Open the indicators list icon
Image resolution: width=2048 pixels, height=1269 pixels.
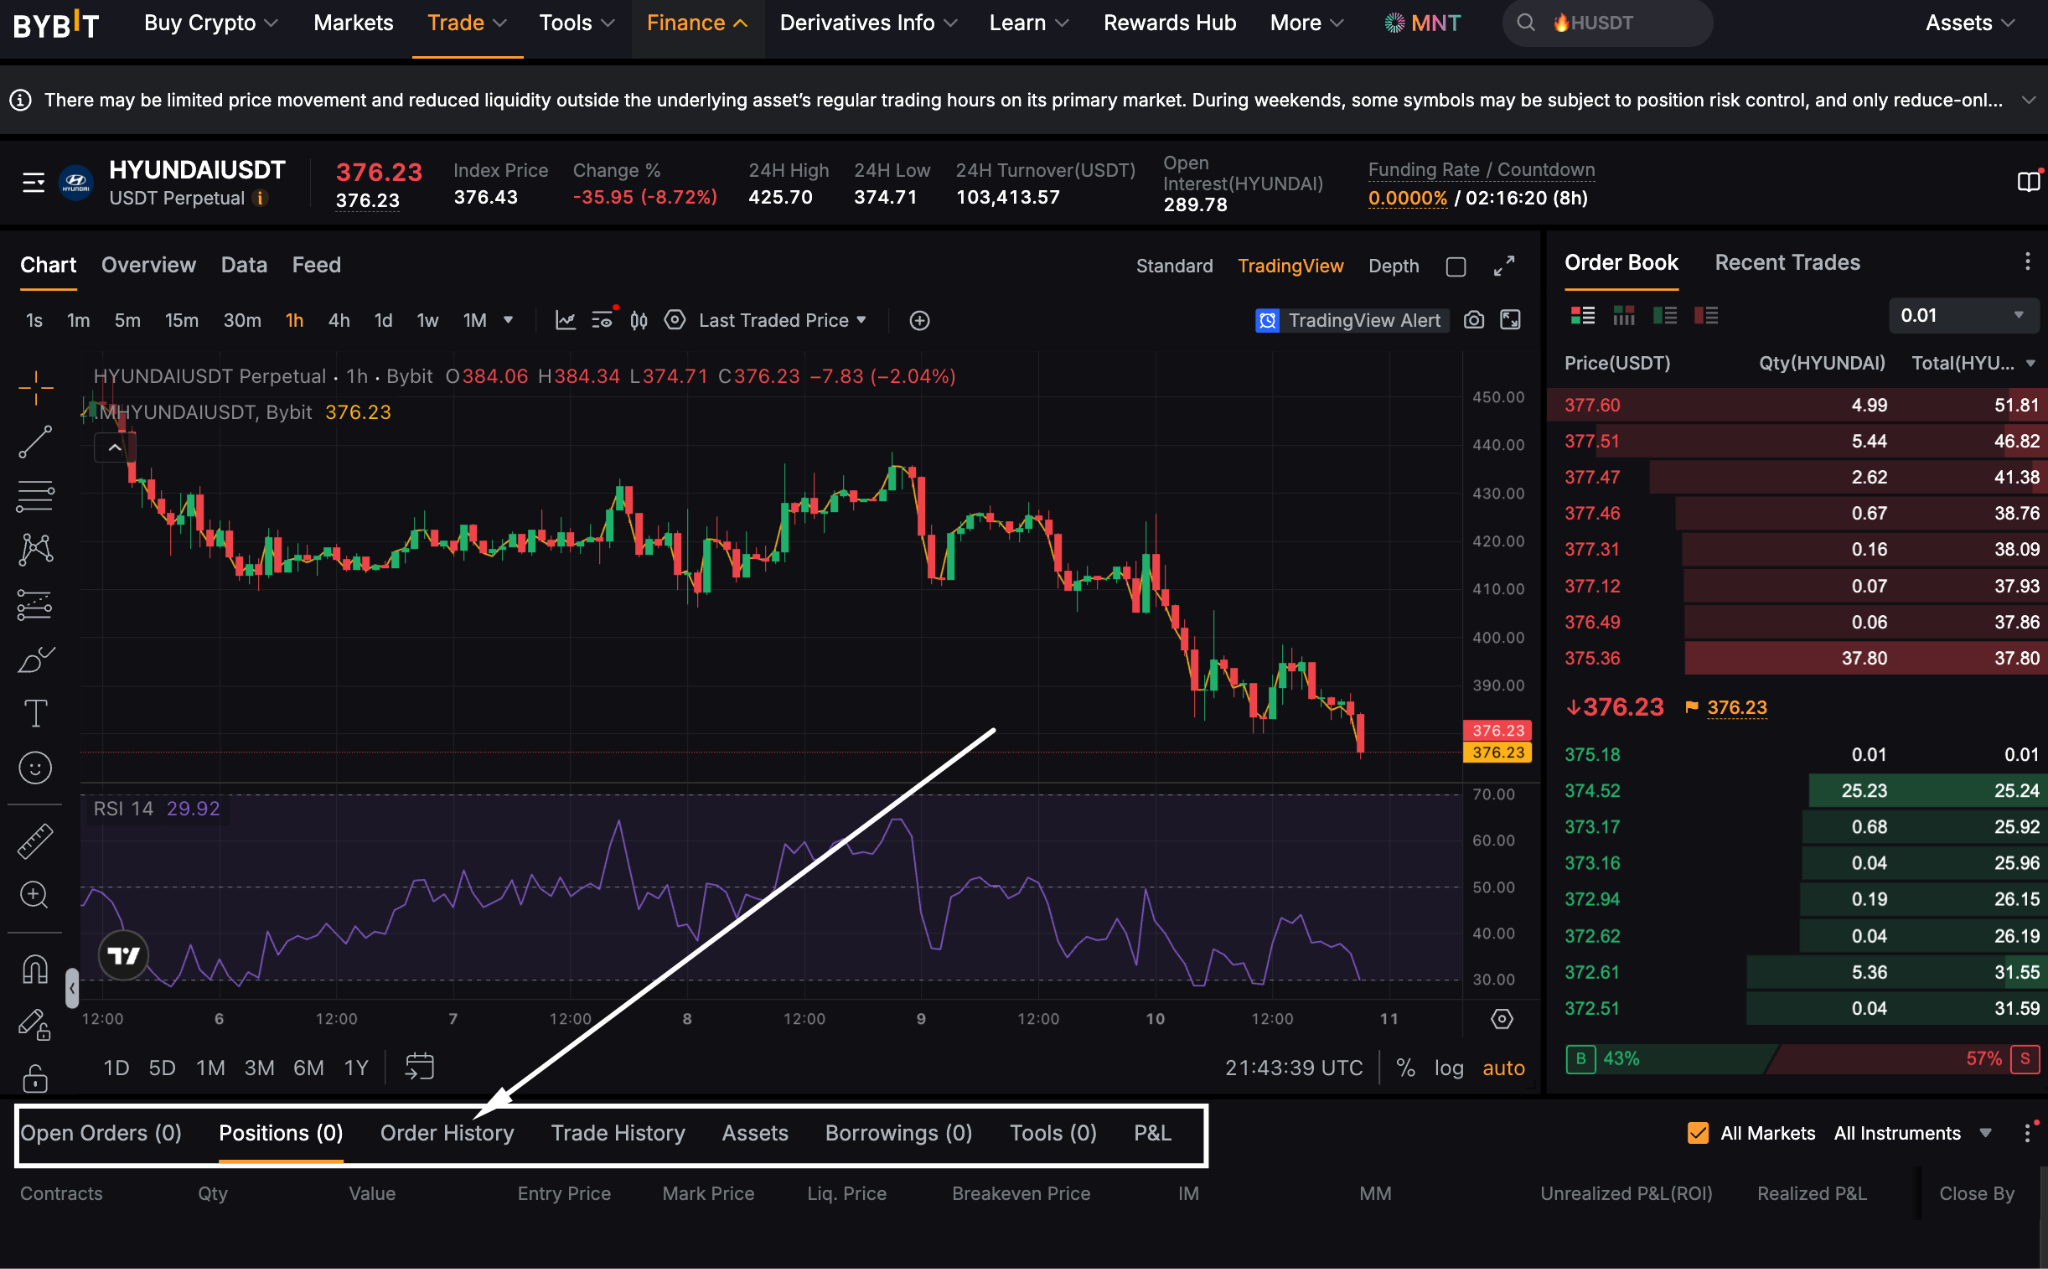point(566,320)
